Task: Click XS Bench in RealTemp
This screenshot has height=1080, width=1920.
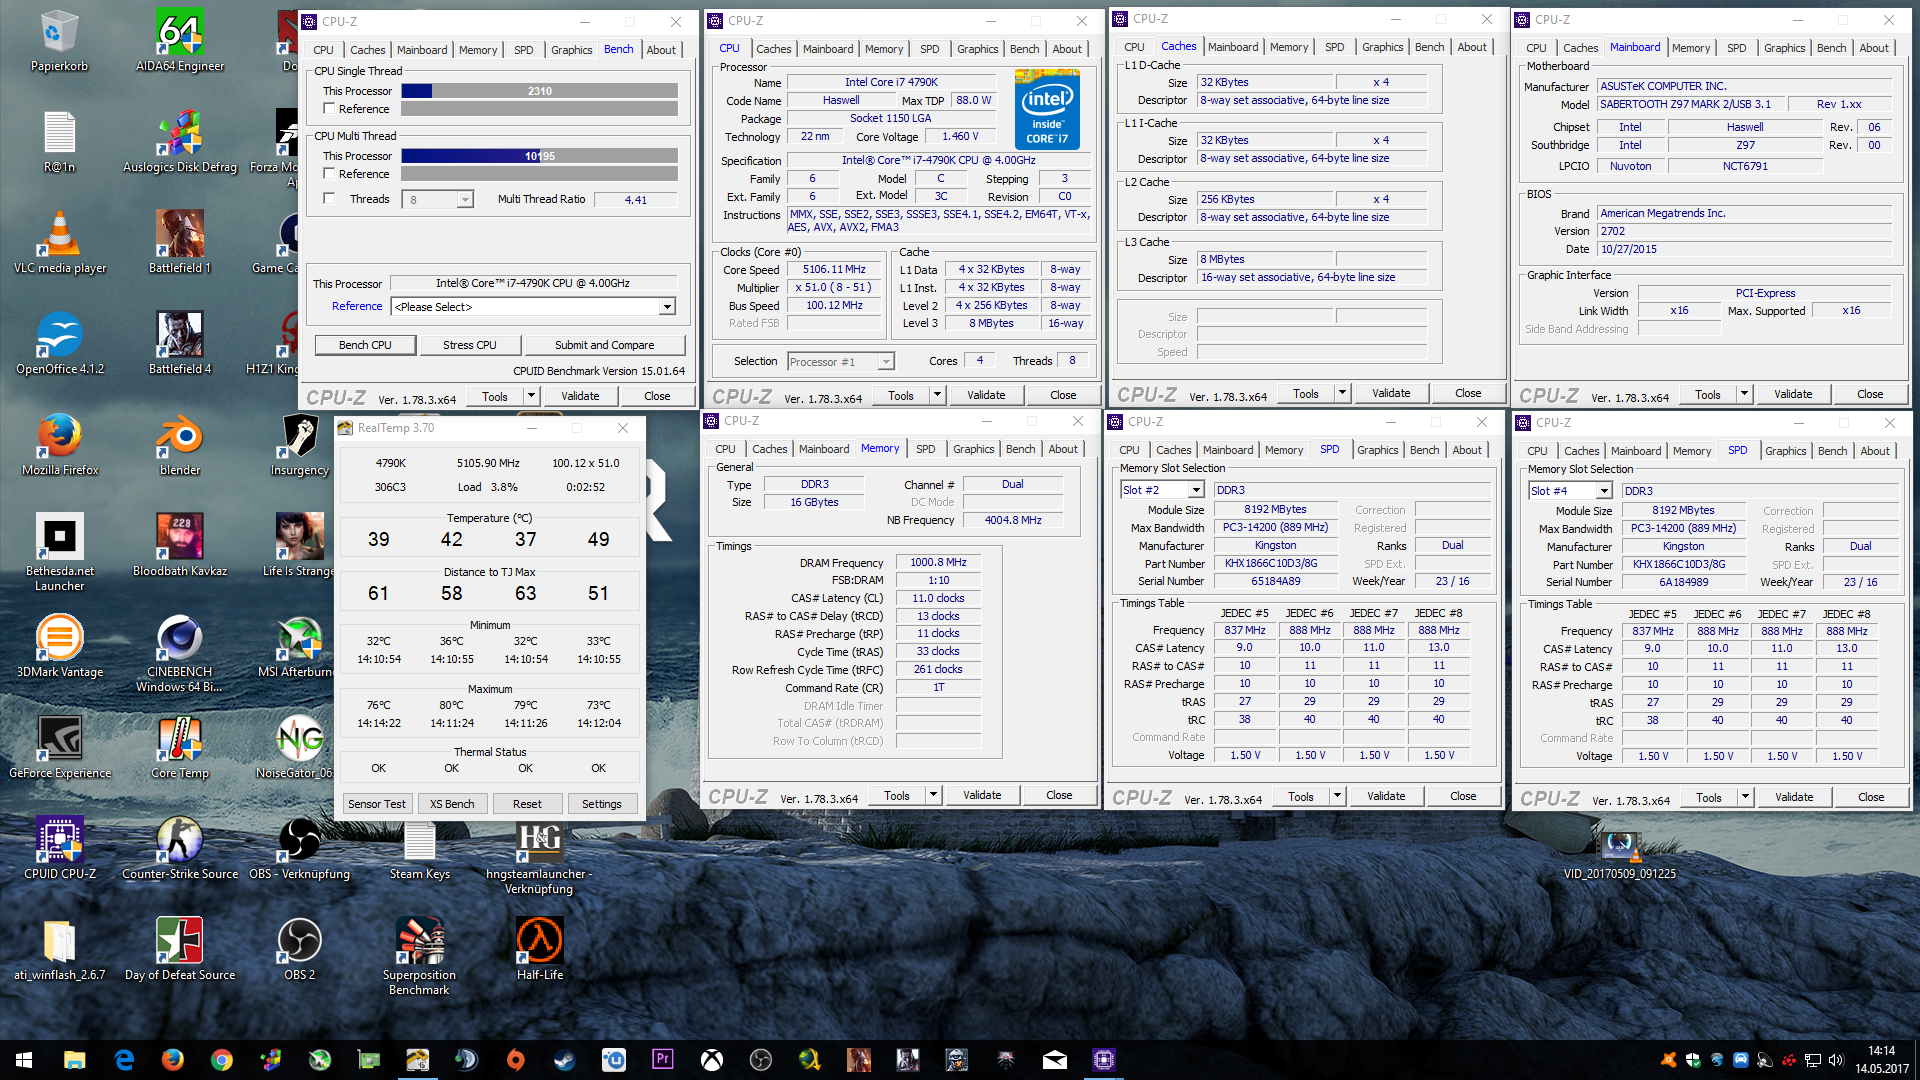Action: (x=452, y=804)
